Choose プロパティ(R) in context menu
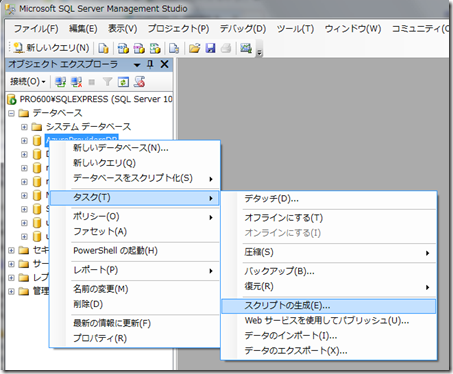Image resolution: width=453 pixels, height=374 pixels. [135, 338]
